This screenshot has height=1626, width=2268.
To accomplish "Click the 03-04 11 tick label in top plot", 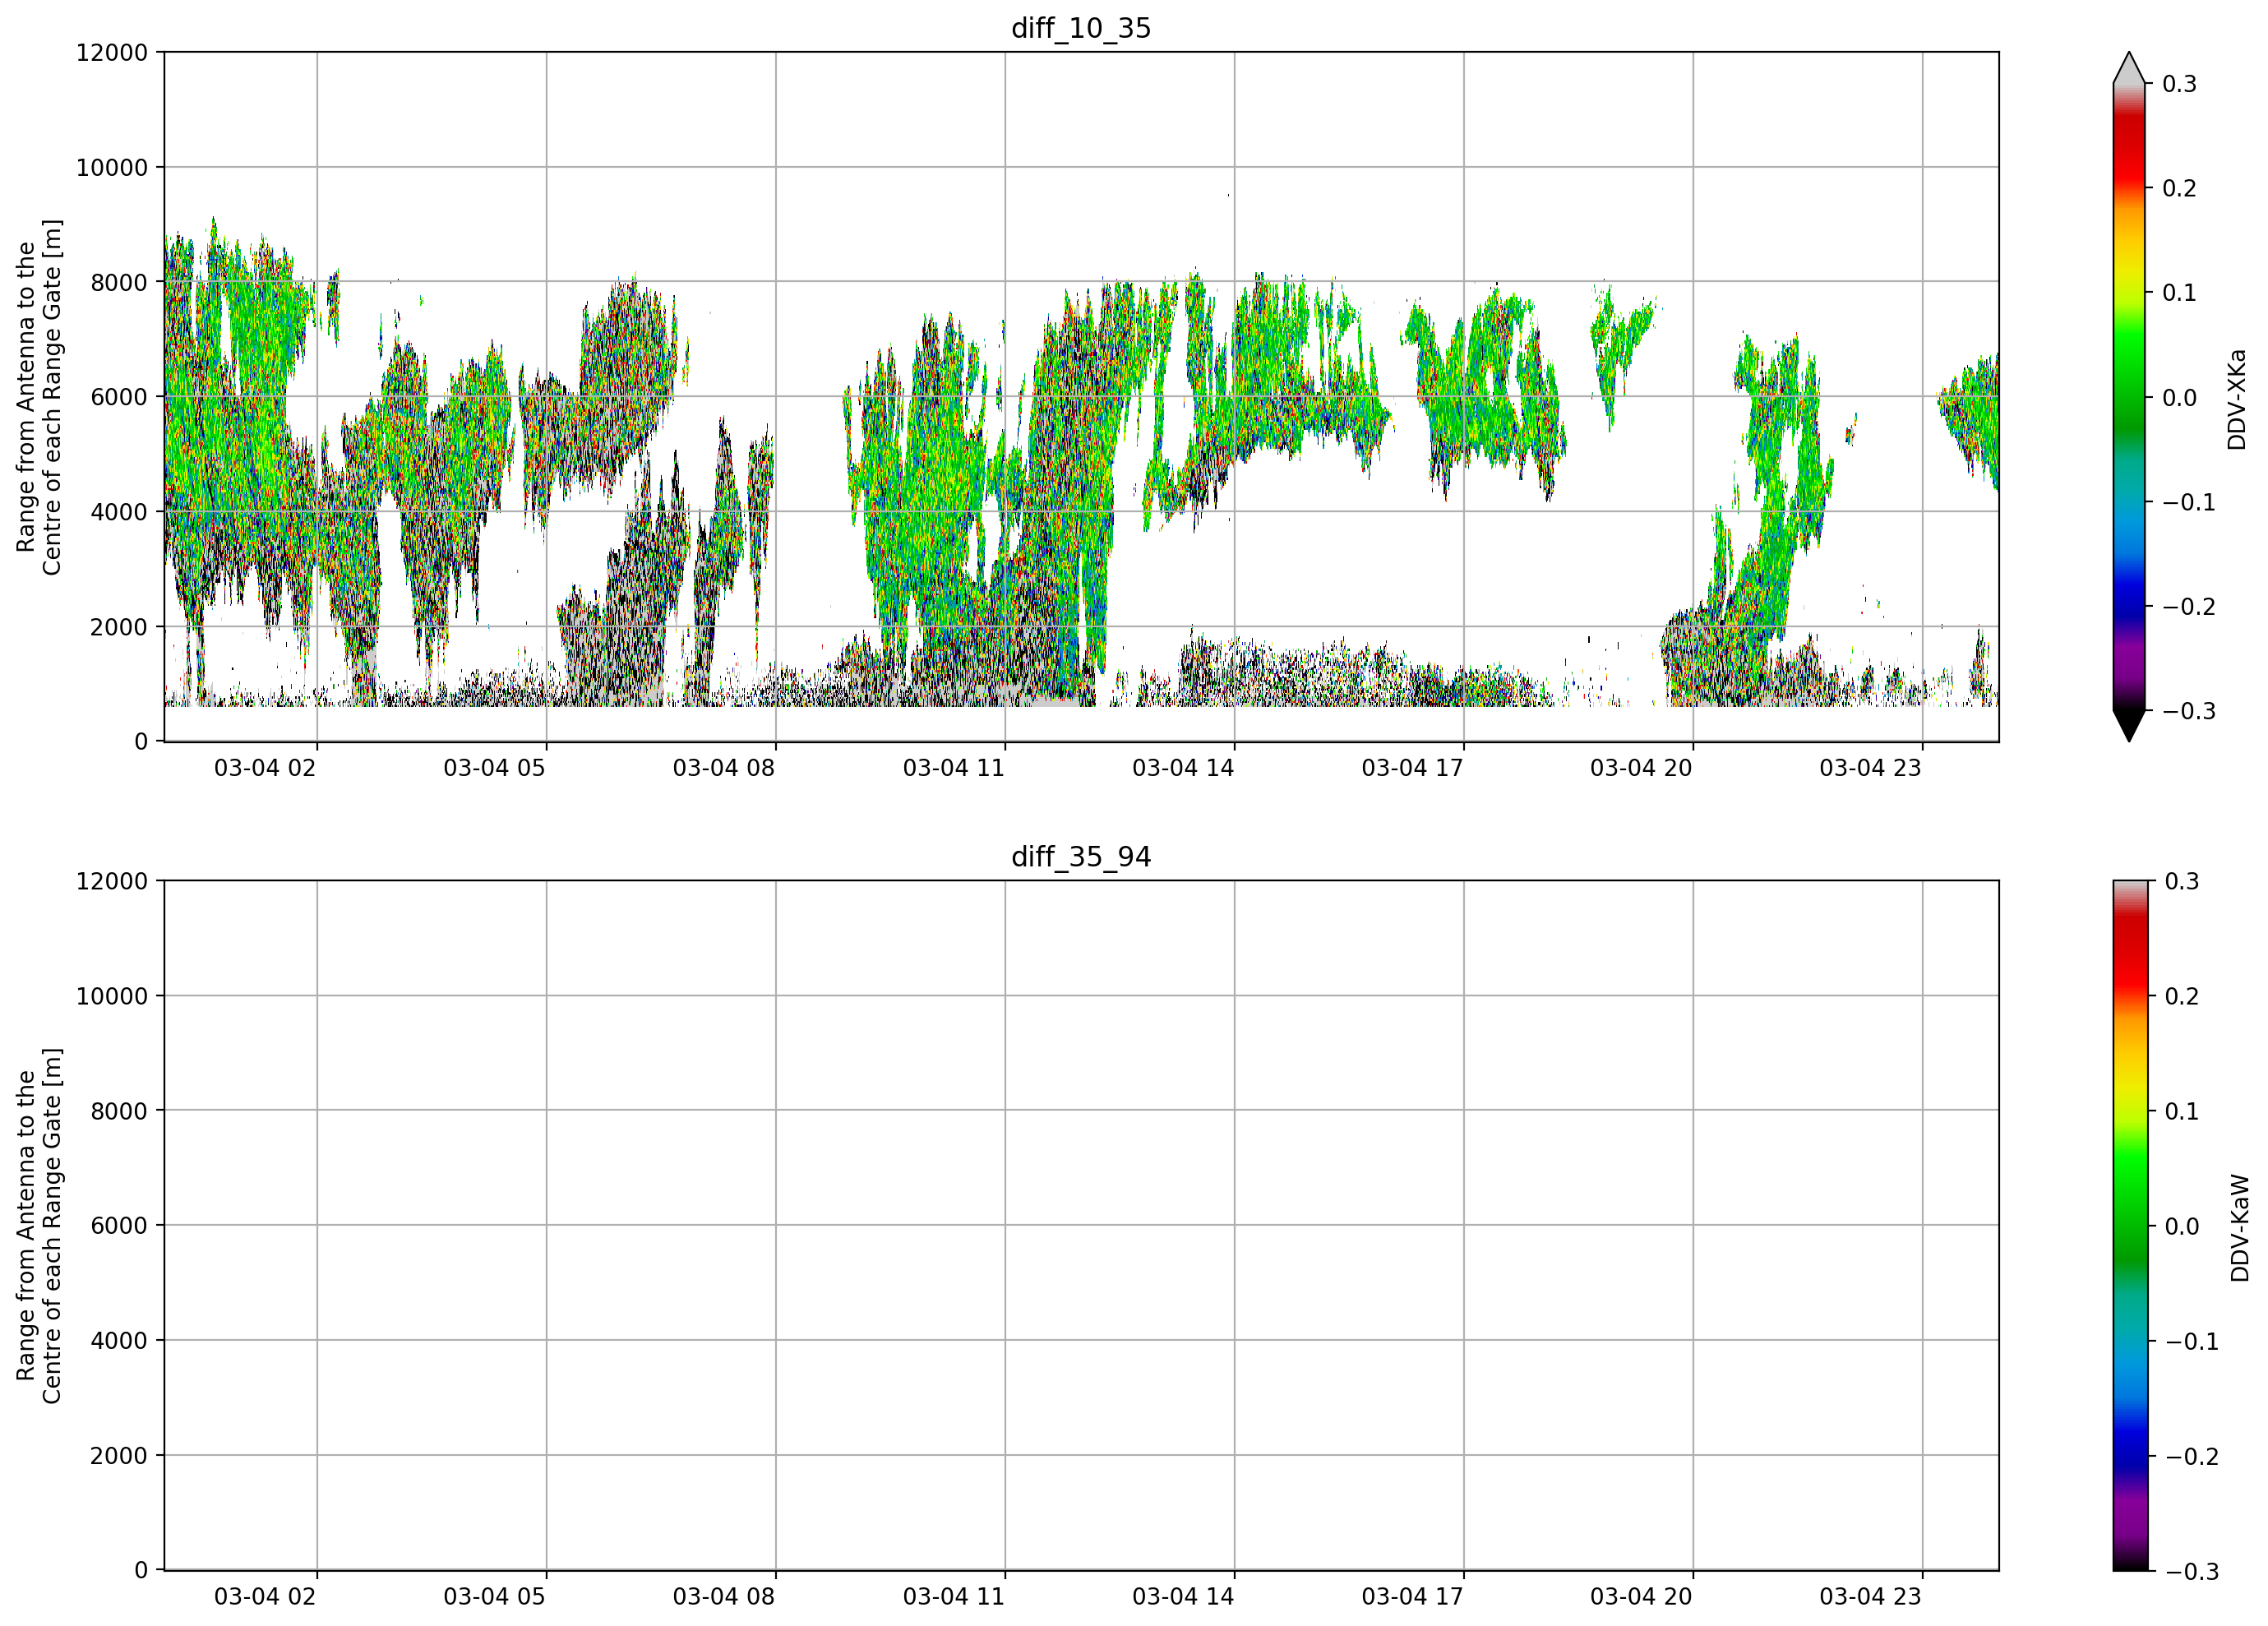I will coord(953,768).
